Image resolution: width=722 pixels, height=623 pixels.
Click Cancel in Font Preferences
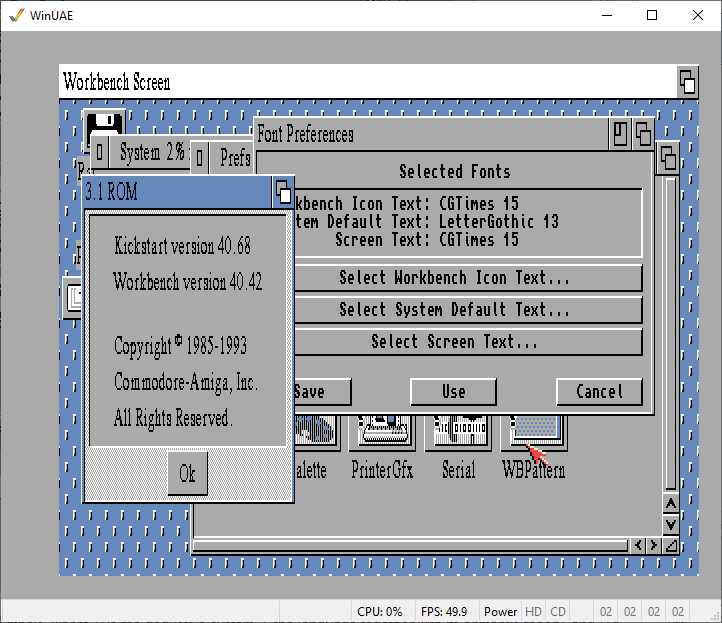tap(599, 392)
